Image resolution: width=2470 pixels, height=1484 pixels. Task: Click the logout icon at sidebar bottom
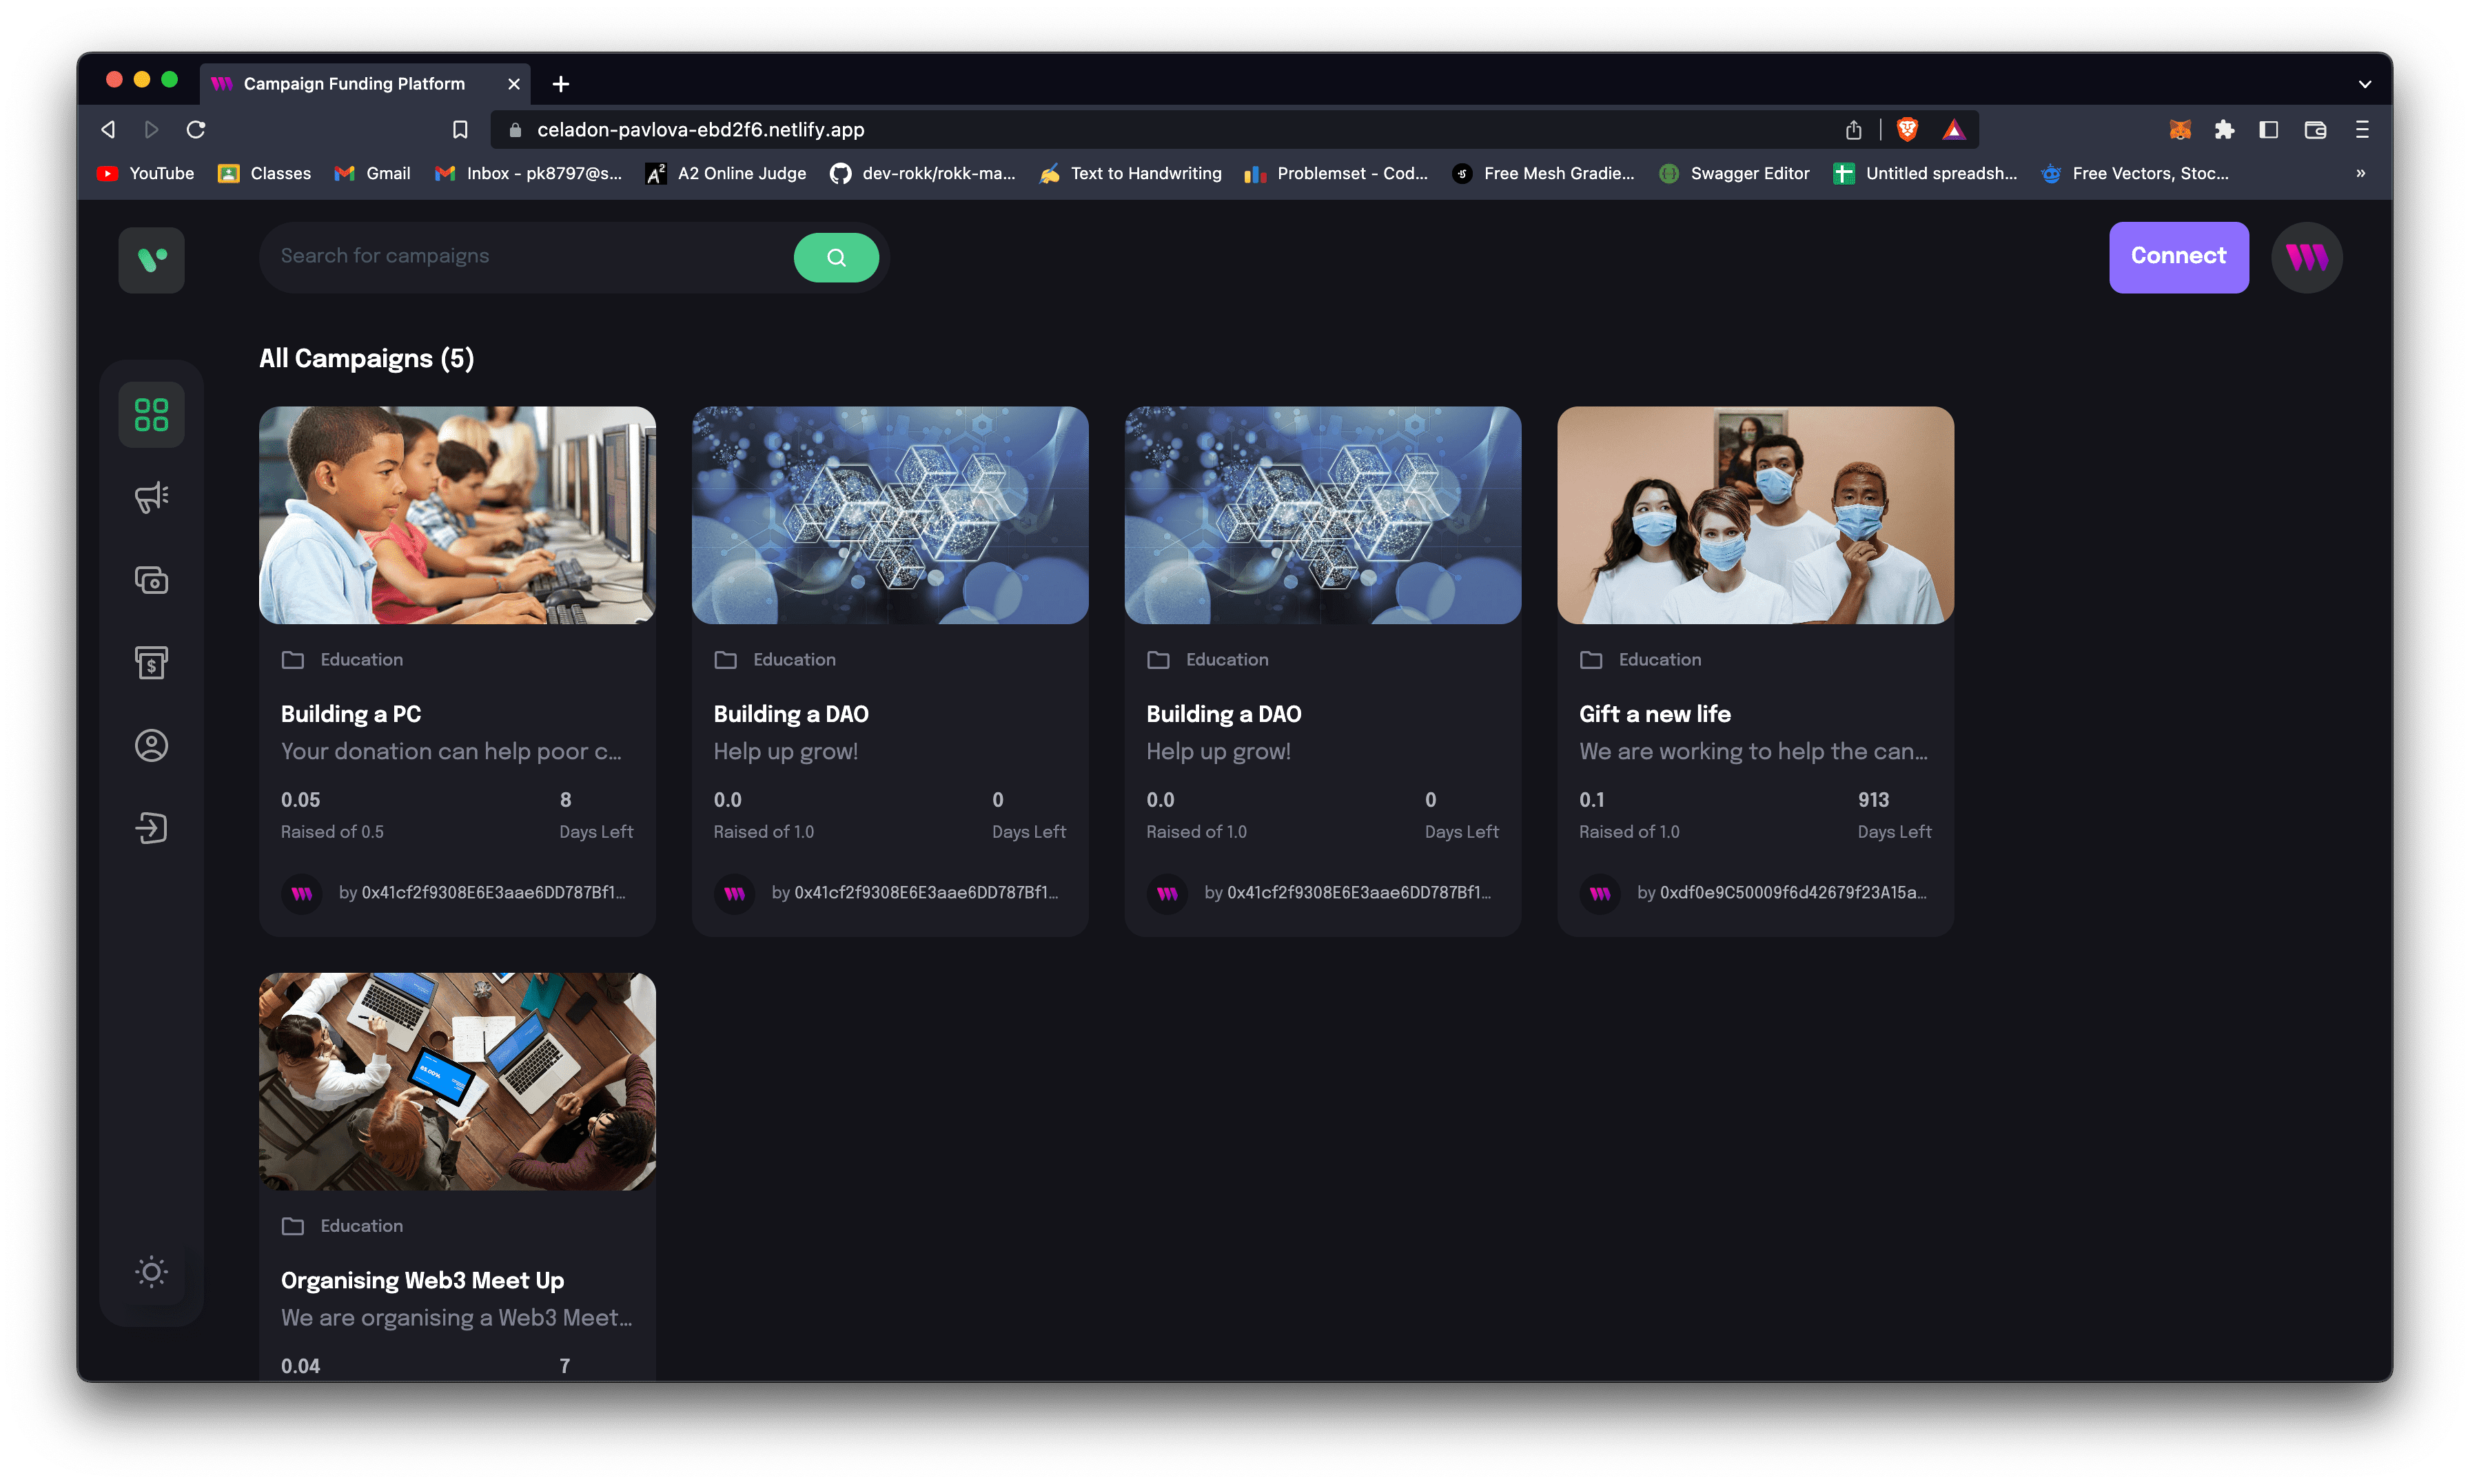click(151, 828)
